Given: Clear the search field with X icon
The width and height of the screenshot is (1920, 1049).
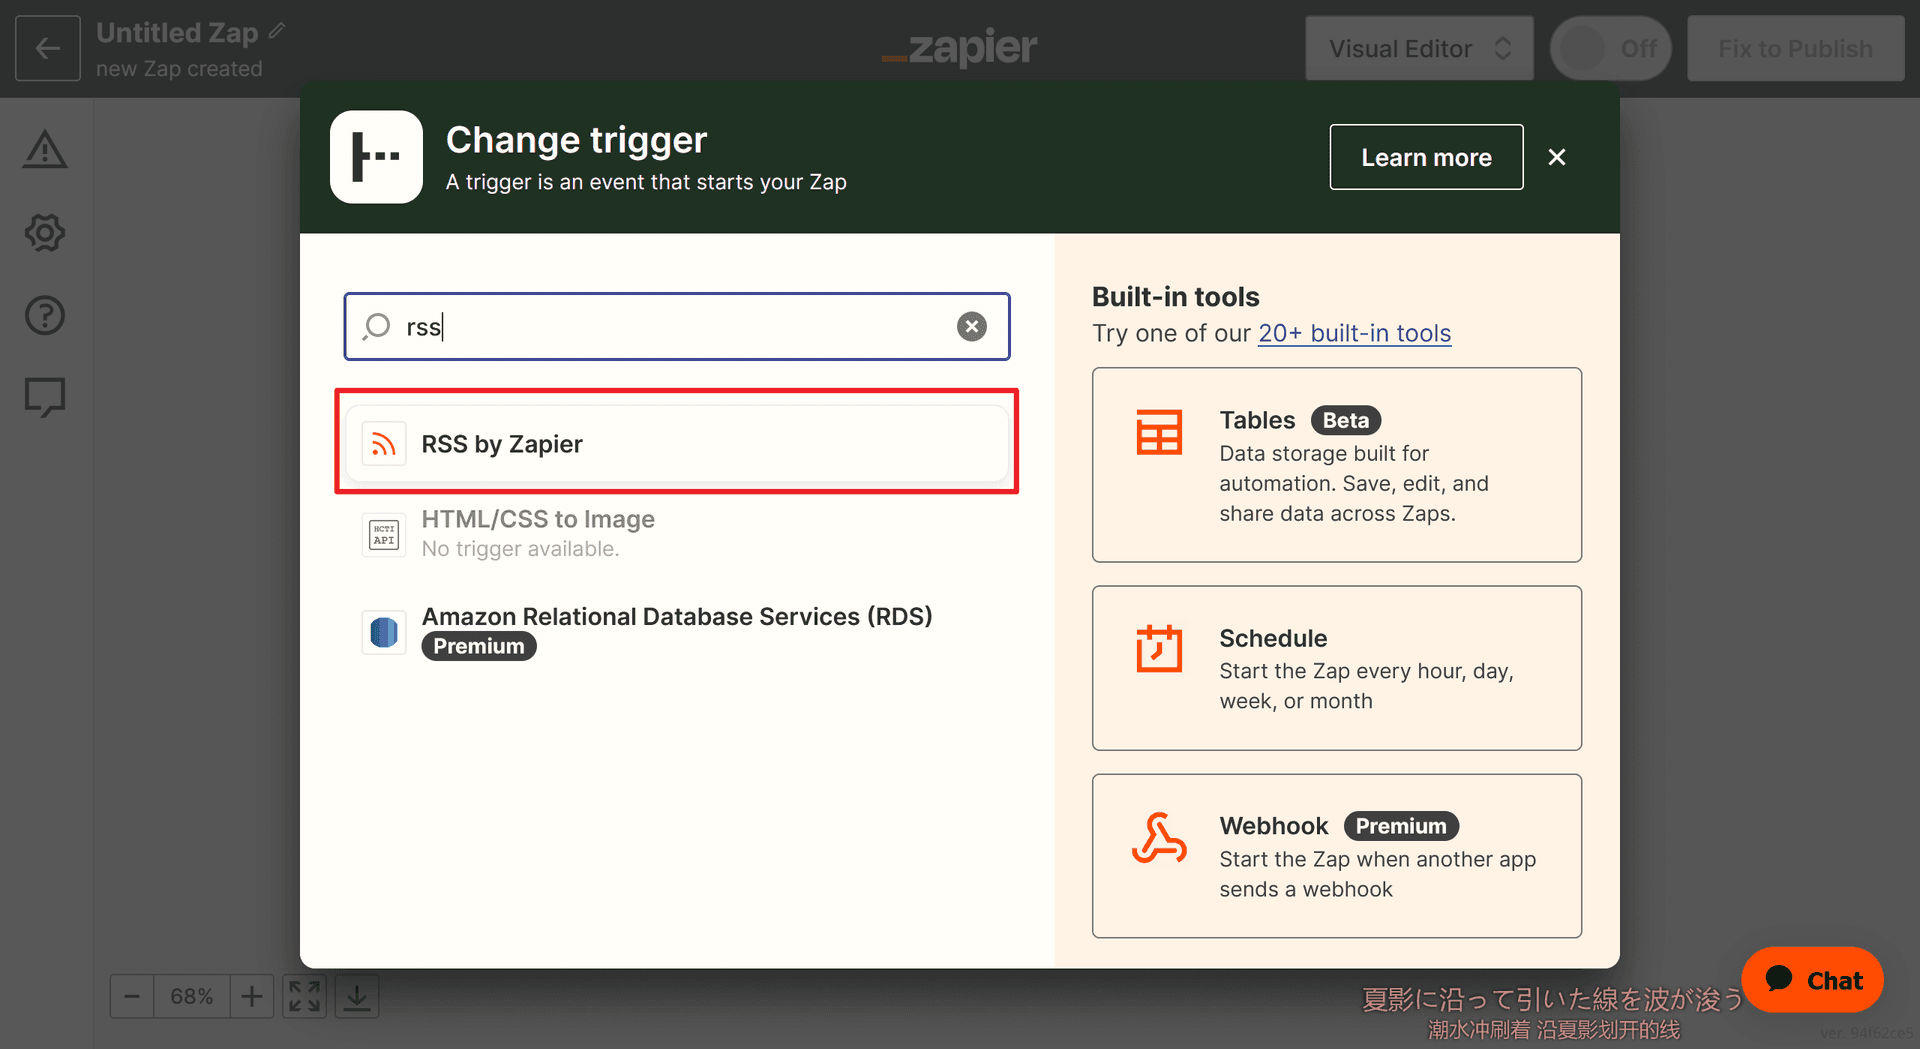Looking at the screenshot, I should pyautogui.click(x=971, y=326).
